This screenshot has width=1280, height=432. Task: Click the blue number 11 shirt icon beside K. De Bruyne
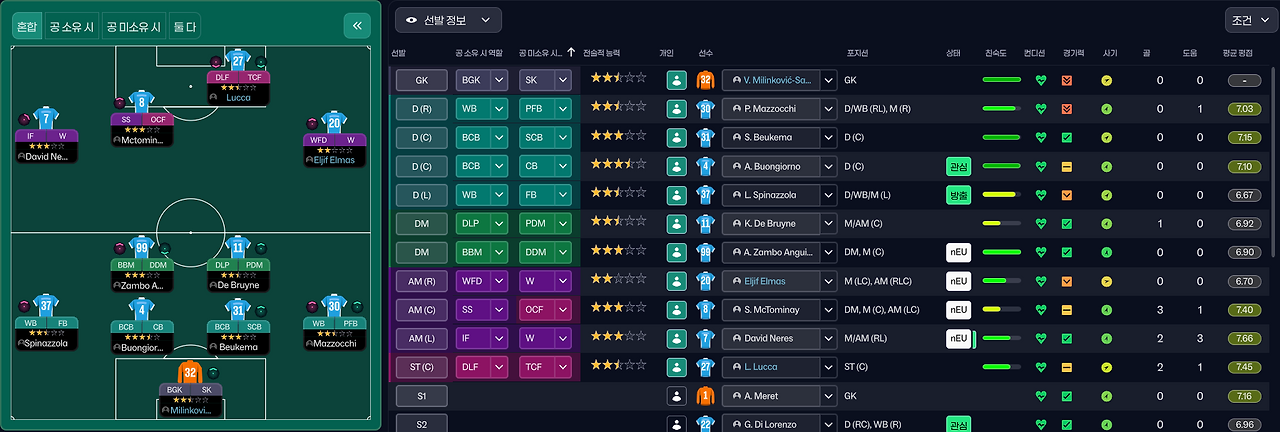pos(706,223)
